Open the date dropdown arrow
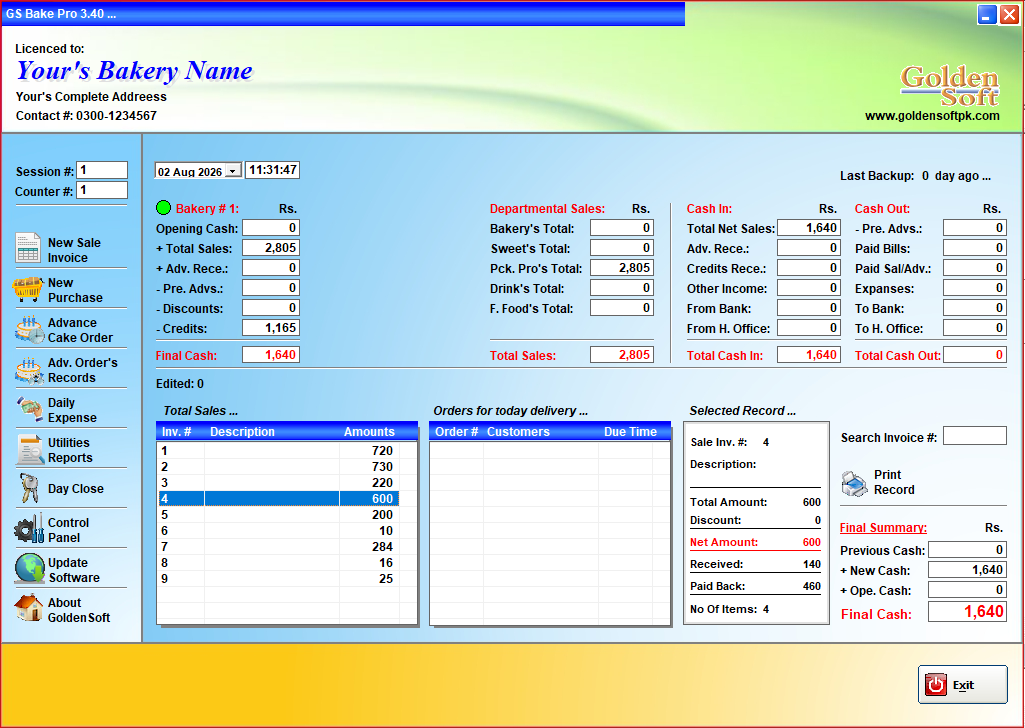This screenshot has width=1025, height=728. (233, 171)
